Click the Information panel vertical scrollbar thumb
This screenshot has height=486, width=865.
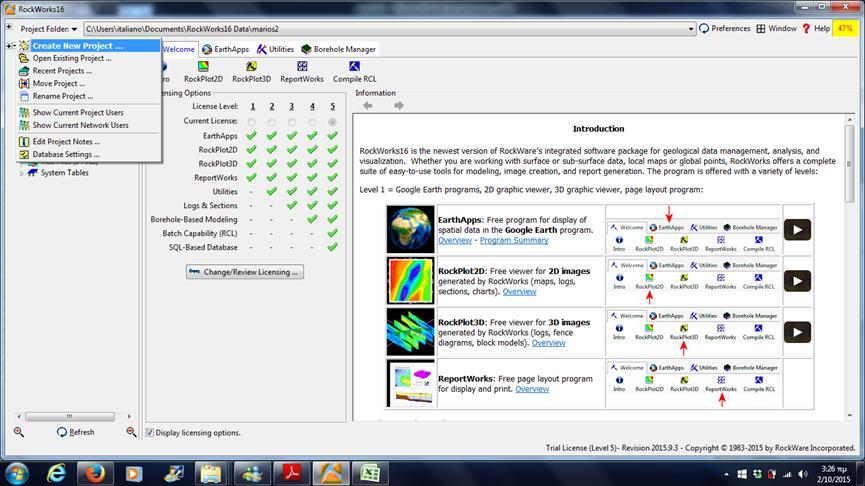(850, 163)
